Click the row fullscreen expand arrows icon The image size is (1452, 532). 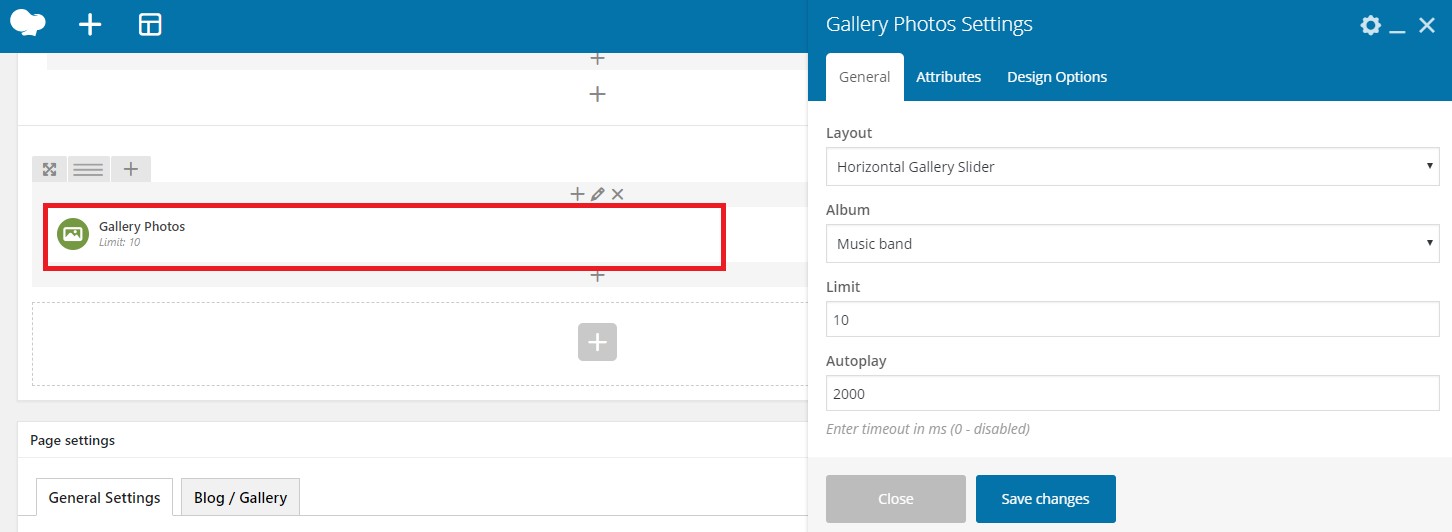(x=49, y=169)
